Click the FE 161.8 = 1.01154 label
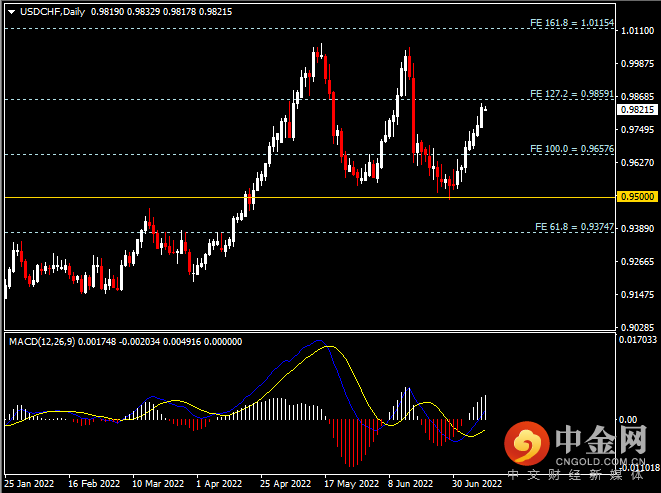Screen dimensions: 661x493 572,23
